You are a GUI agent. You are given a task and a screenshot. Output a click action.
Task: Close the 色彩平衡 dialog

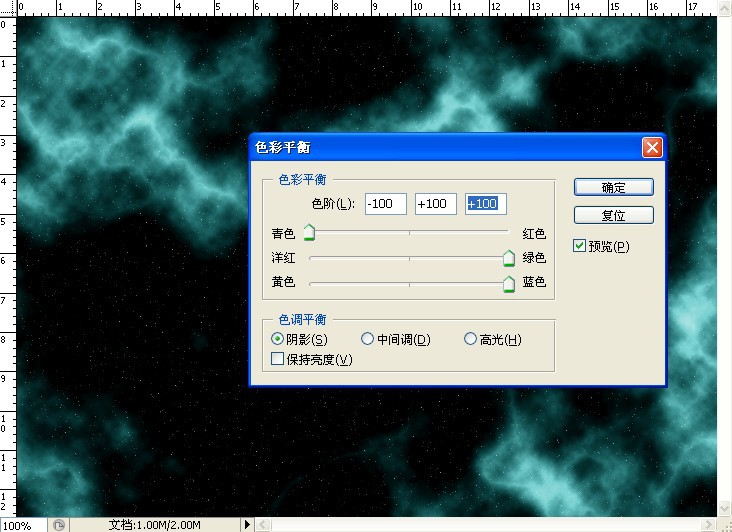(x=652, y=147)
